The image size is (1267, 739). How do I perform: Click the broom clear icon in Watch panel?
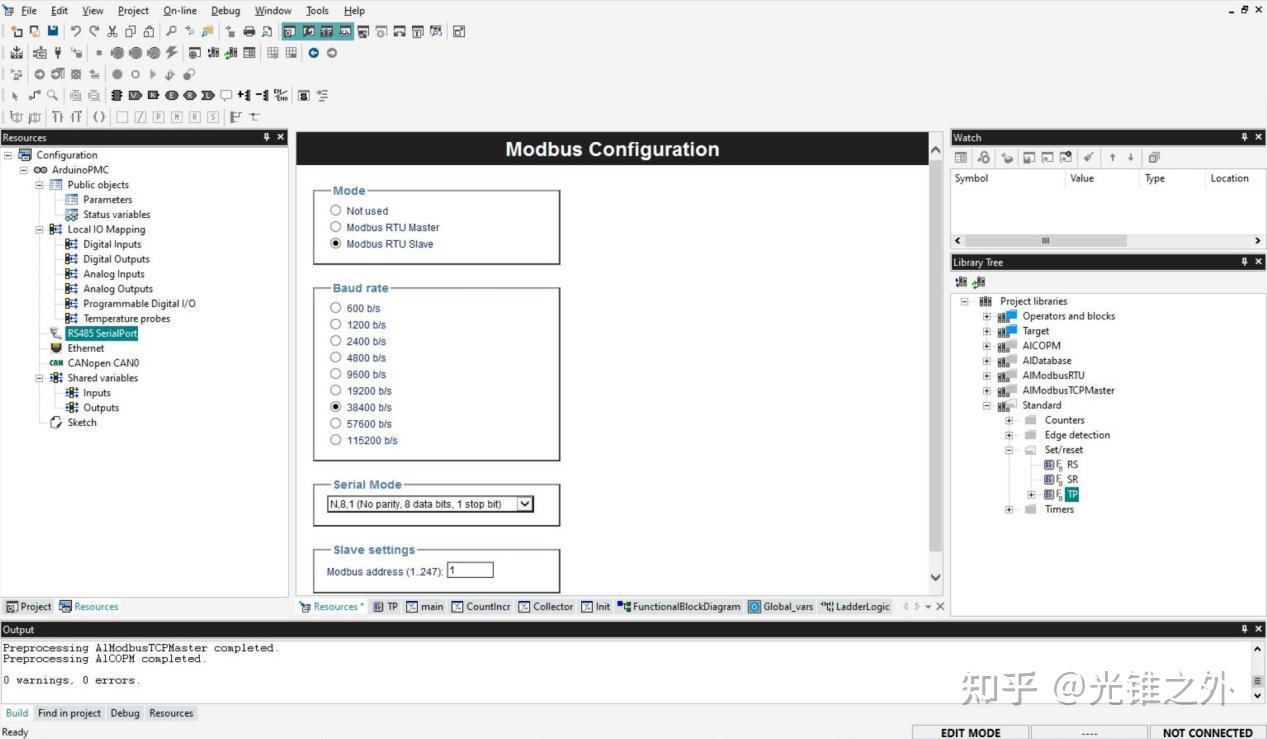tap(1089, 157)
